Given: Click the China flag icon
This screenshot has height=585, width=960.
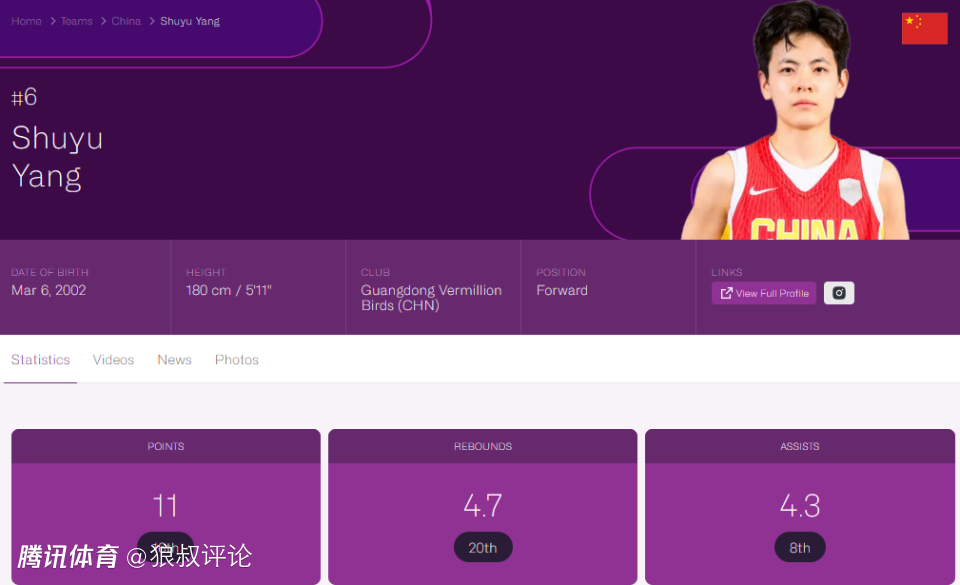Looking at the screenshot, I should [924, 28].
